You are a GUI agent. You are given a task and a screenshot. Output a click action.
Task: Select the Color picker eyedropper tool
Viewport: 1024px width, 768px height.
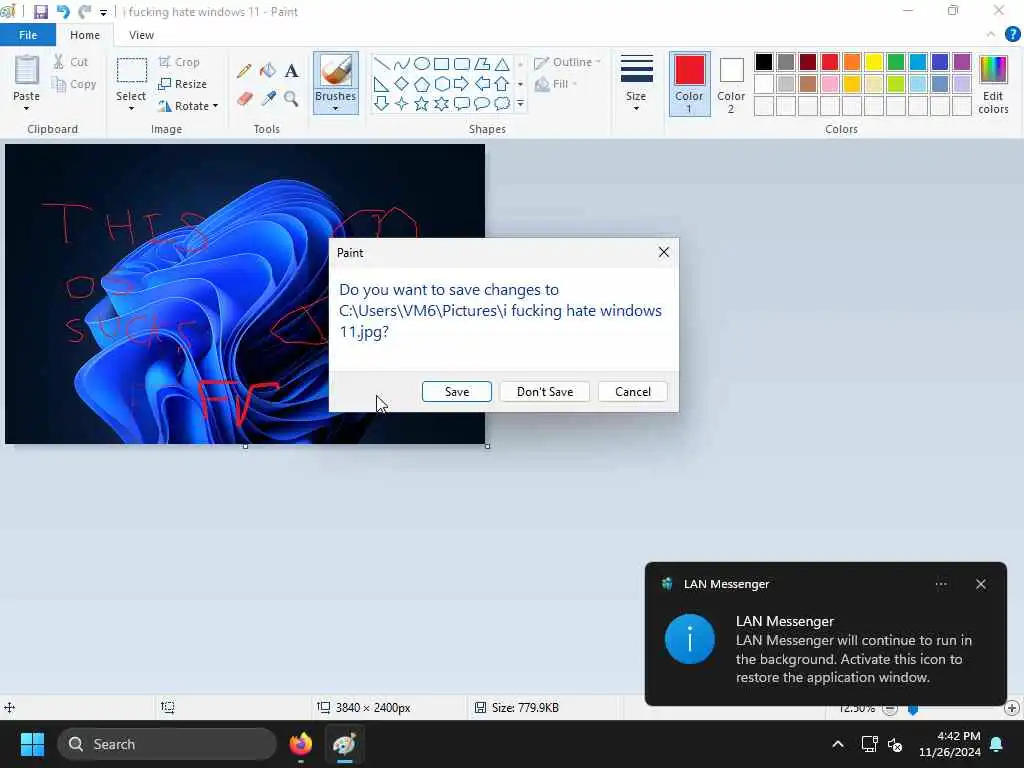pos(268,99)
